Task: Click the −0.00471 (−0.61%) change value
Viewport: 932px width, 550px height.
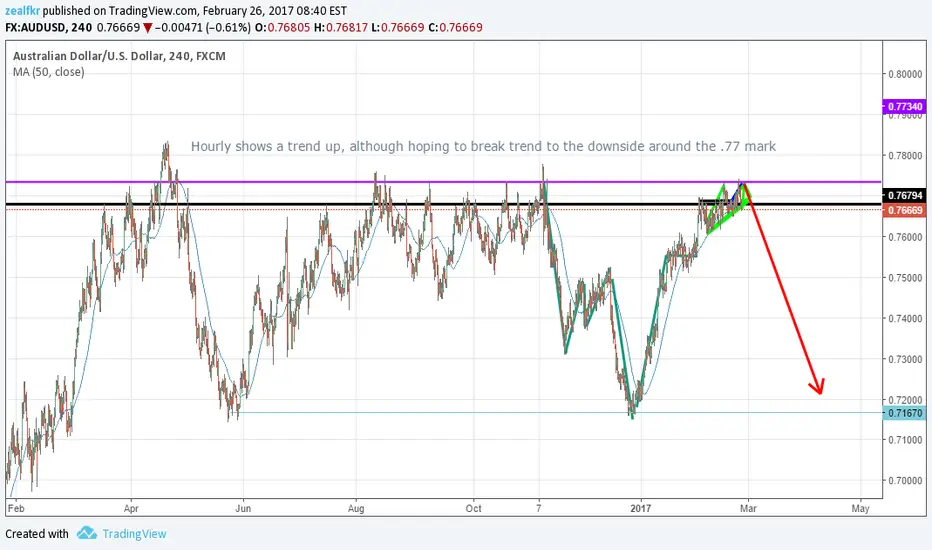Action: 203,27
